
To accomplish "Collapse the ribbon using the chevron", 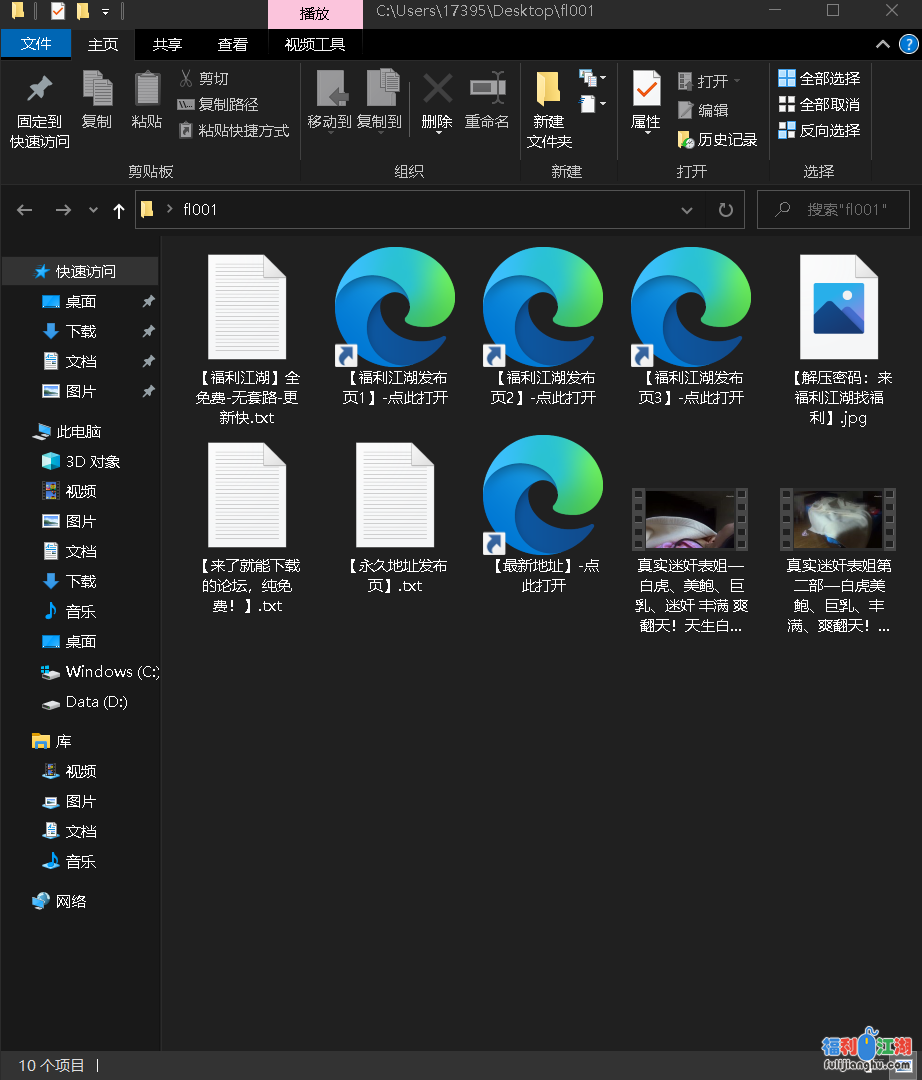I will click(882, 44).
